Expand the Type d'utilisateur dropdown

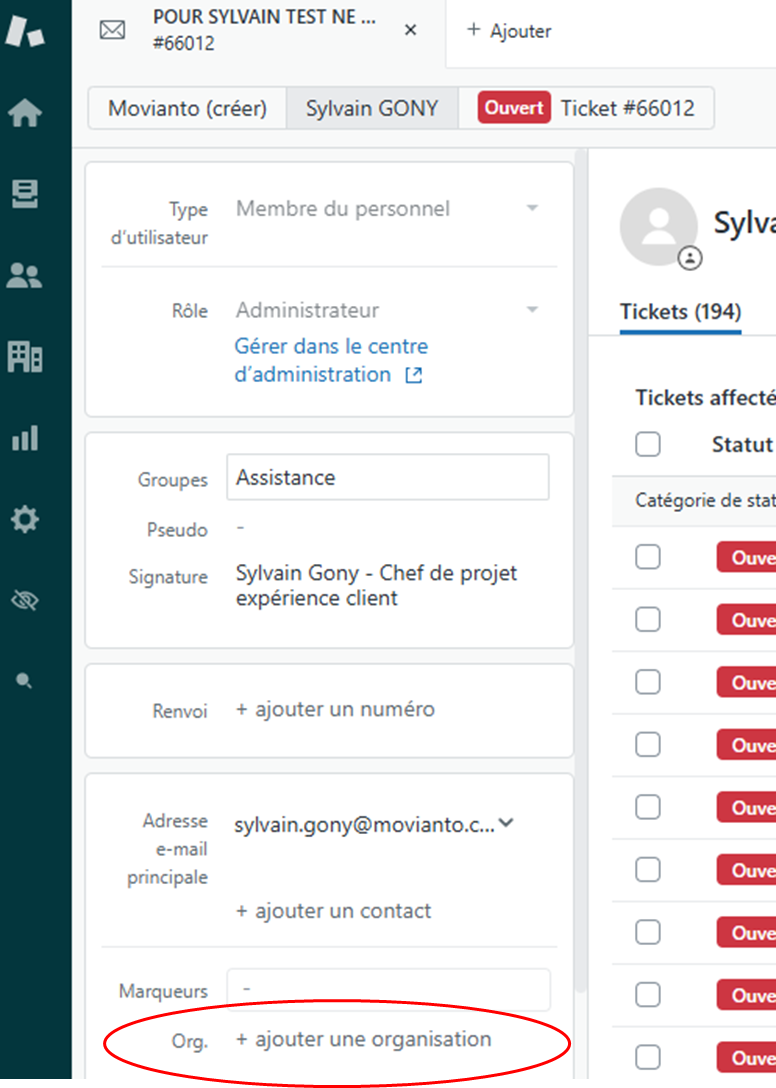[532, 209]
